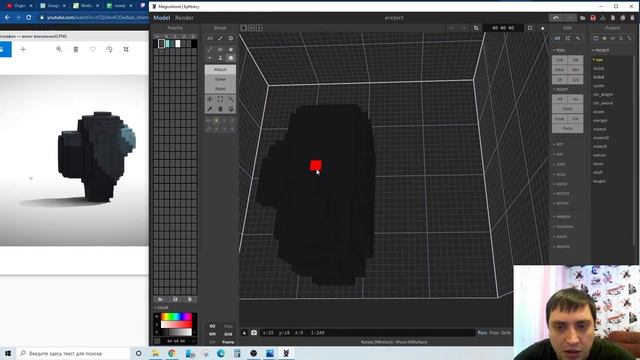640x360 pixels.
Task: Toggle the Edge display option
Action: point(228,326)
